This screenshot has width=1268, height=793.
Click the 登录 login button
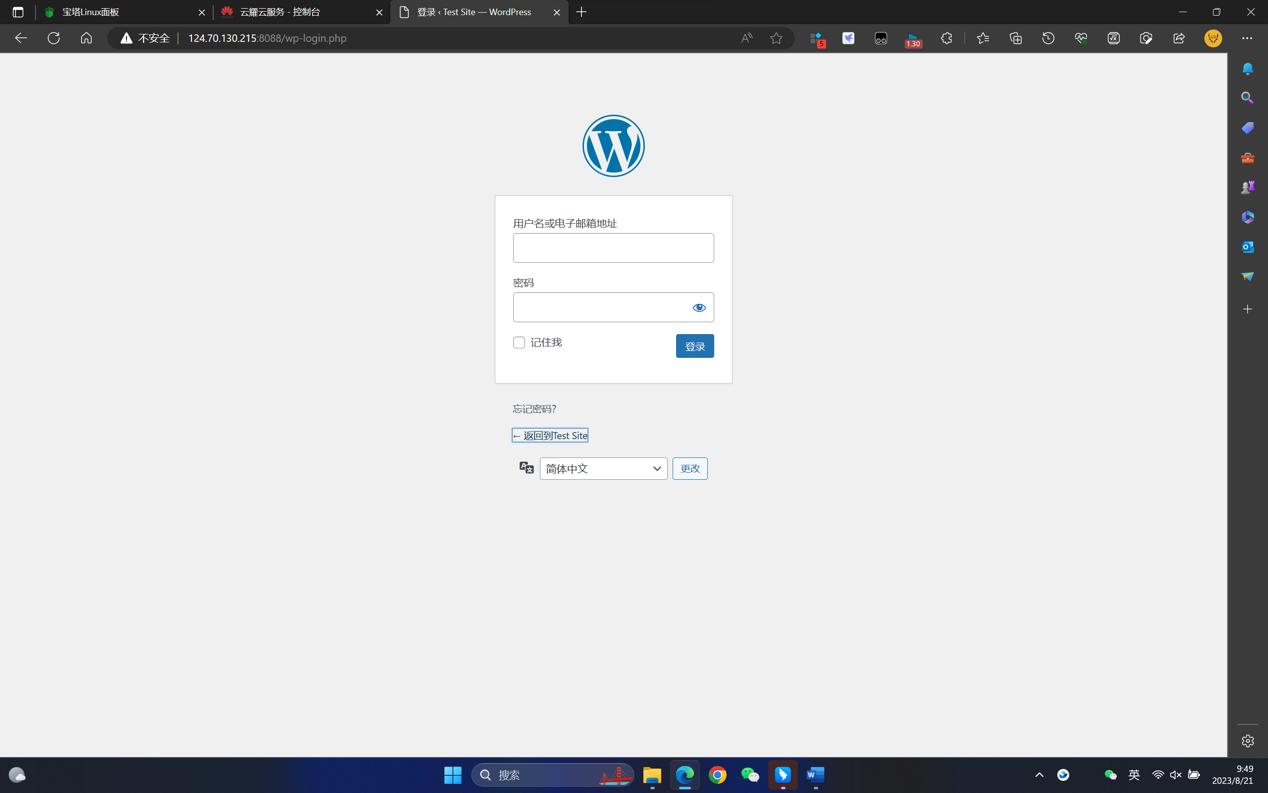tap(694, 346)
